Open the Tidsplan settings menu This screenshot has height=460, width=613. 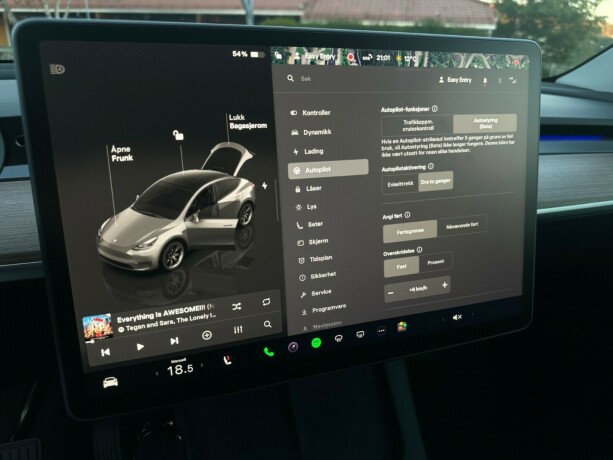coord(315,259)
